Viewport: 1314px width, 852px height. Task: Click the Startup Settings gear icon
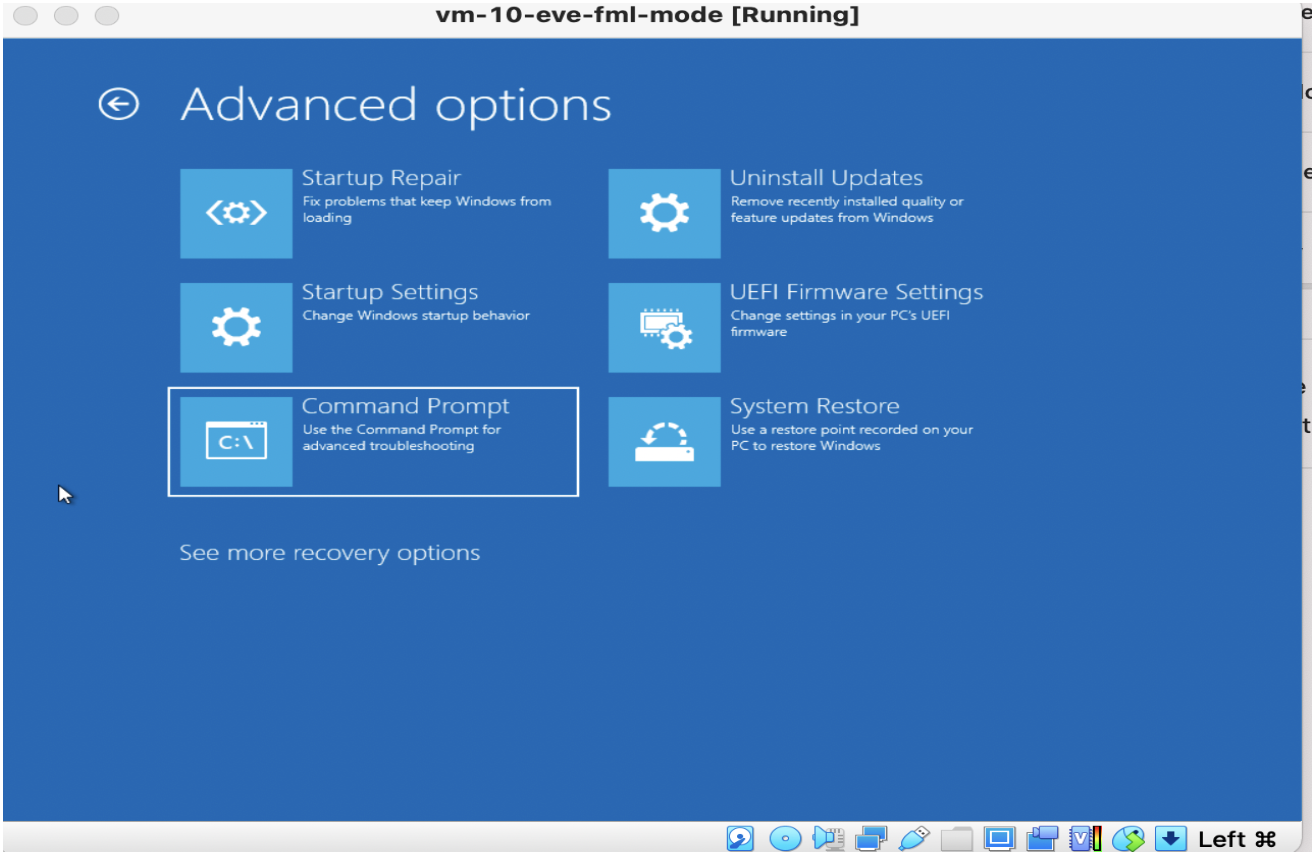pyautogui.click(x=236, y=327)
